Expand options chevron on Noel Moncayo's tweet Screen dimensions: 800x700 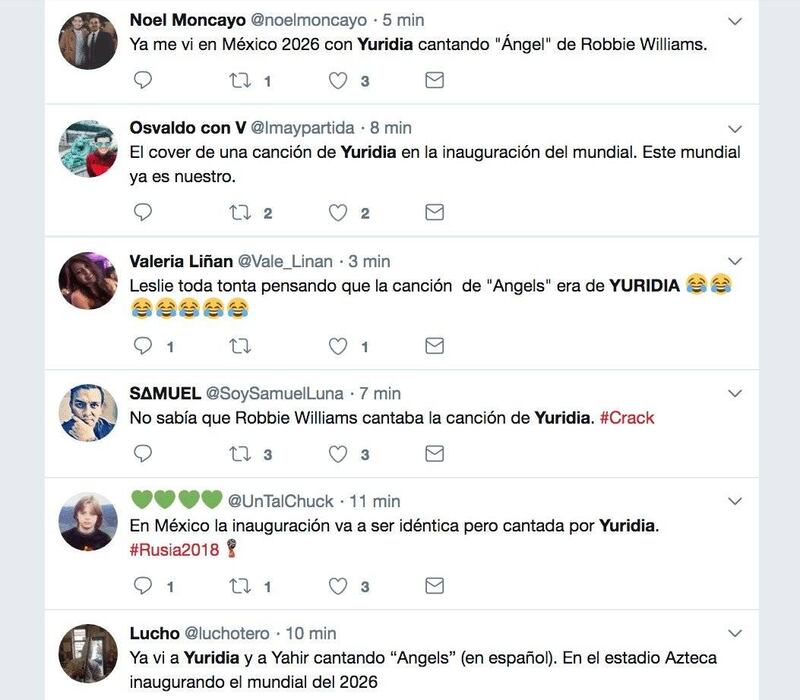pos(735,21)
